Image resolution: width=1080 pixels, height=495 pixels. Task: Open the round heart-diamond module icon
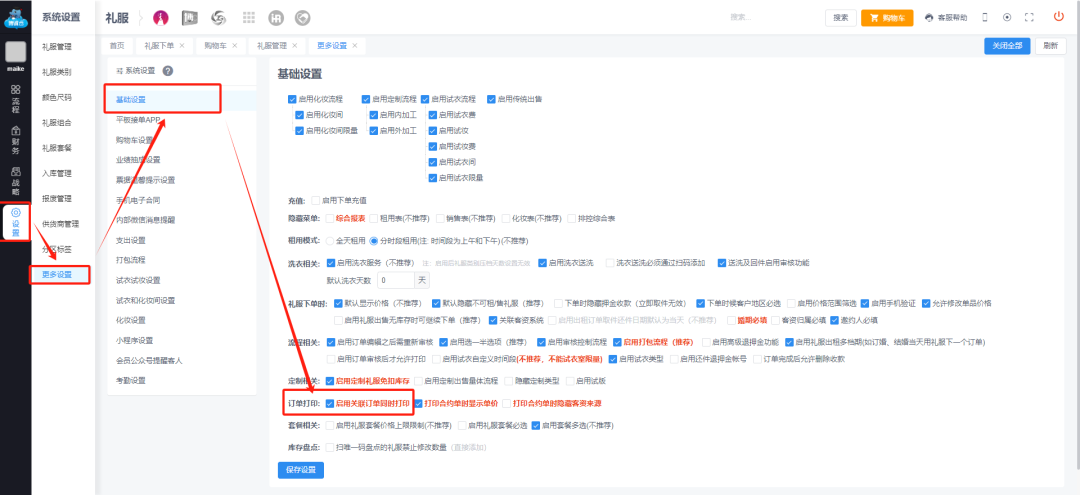(x=302, y=18)
